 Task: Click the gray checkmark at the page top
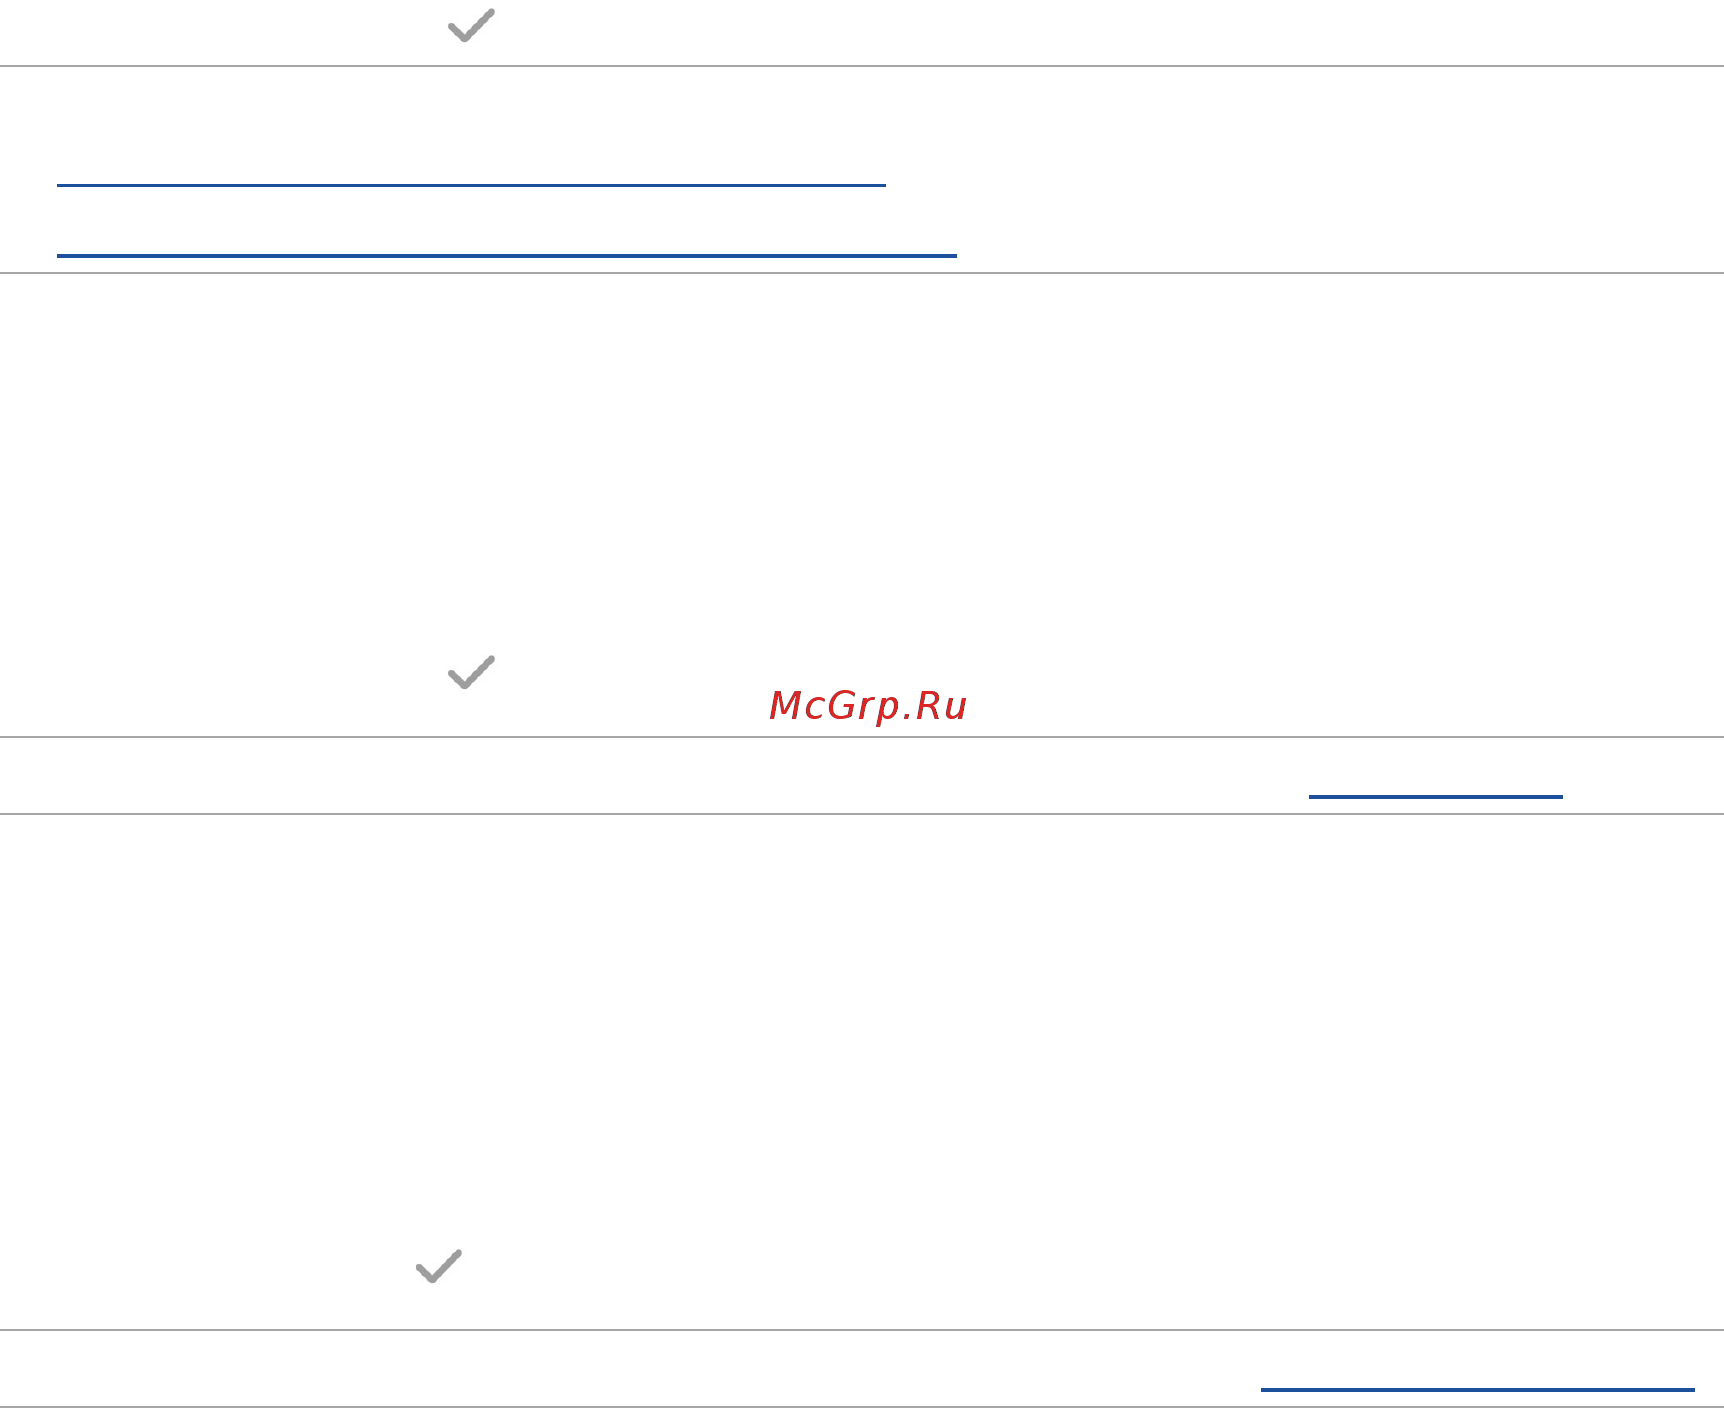point(471,26)
